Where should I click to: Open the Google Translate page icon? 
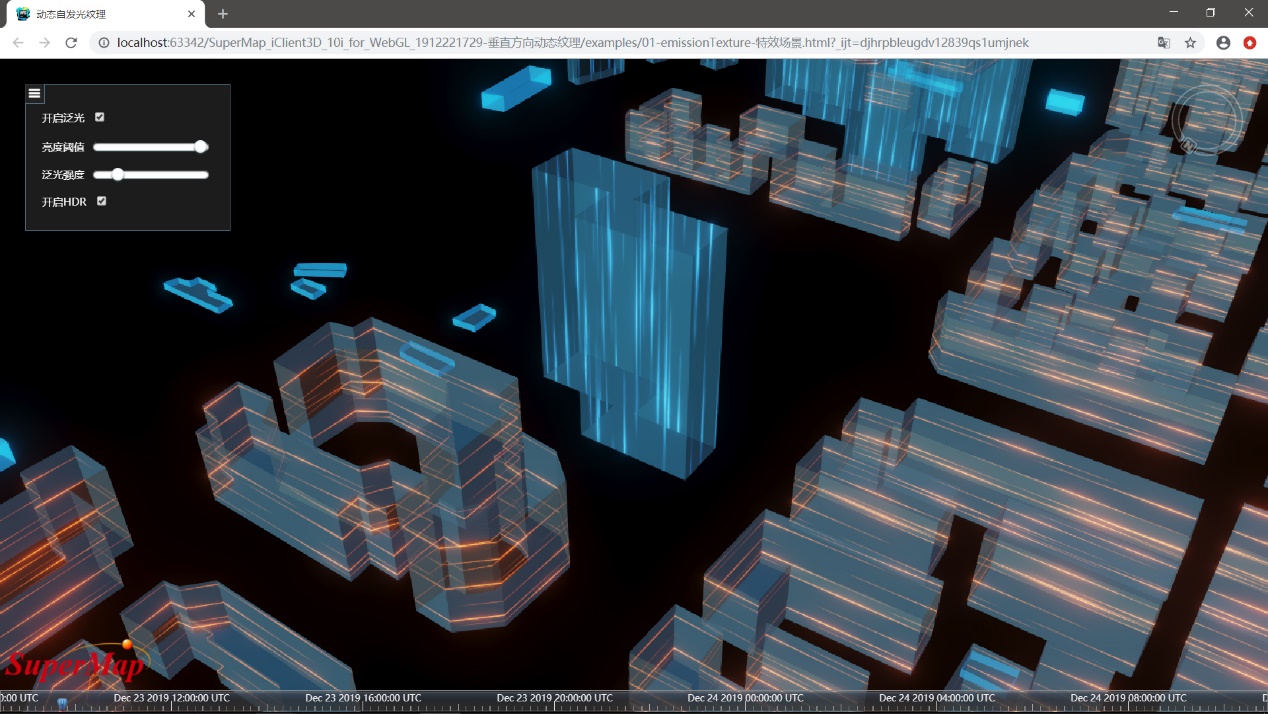point(1163,43)
